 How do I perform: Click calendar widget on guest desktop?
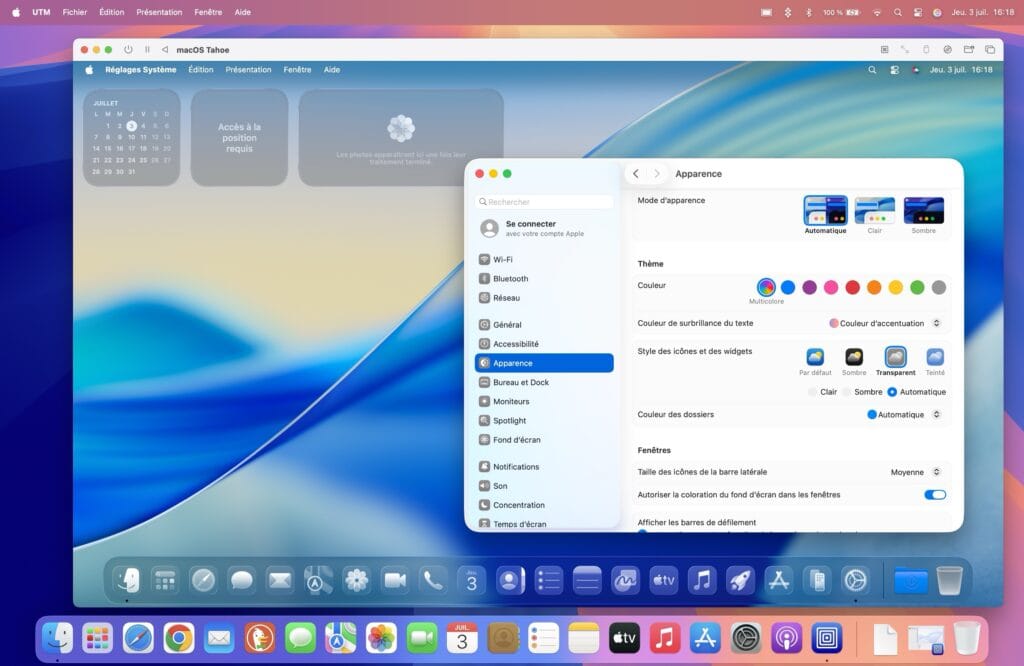click(x=131, y=138)
